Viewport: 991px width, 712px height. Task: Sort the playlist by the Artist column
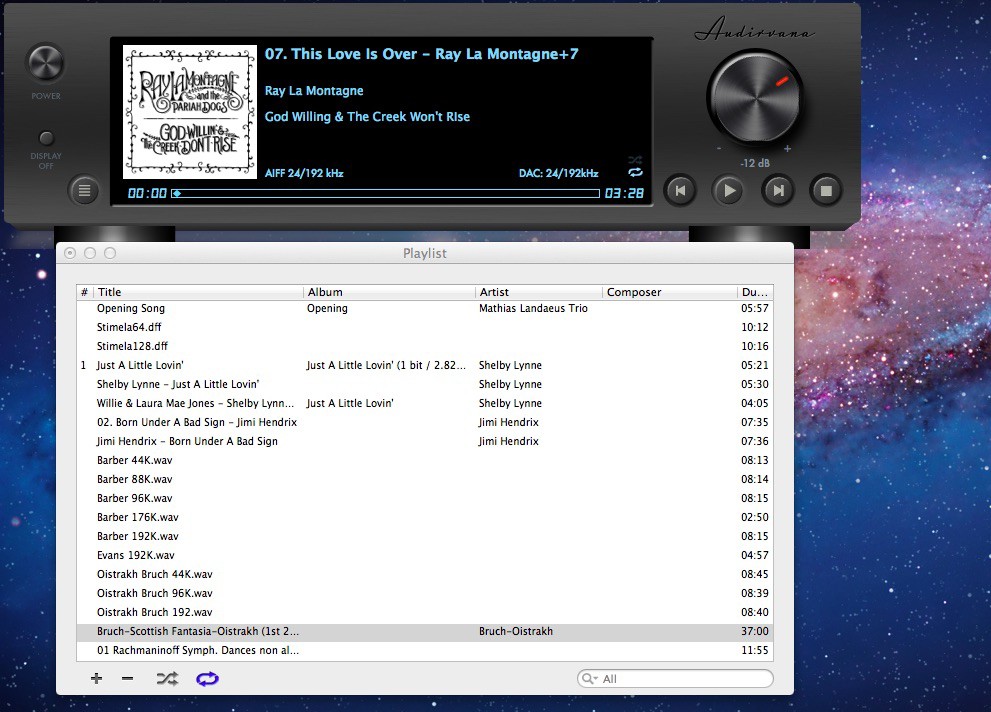(x=539, y=292)
